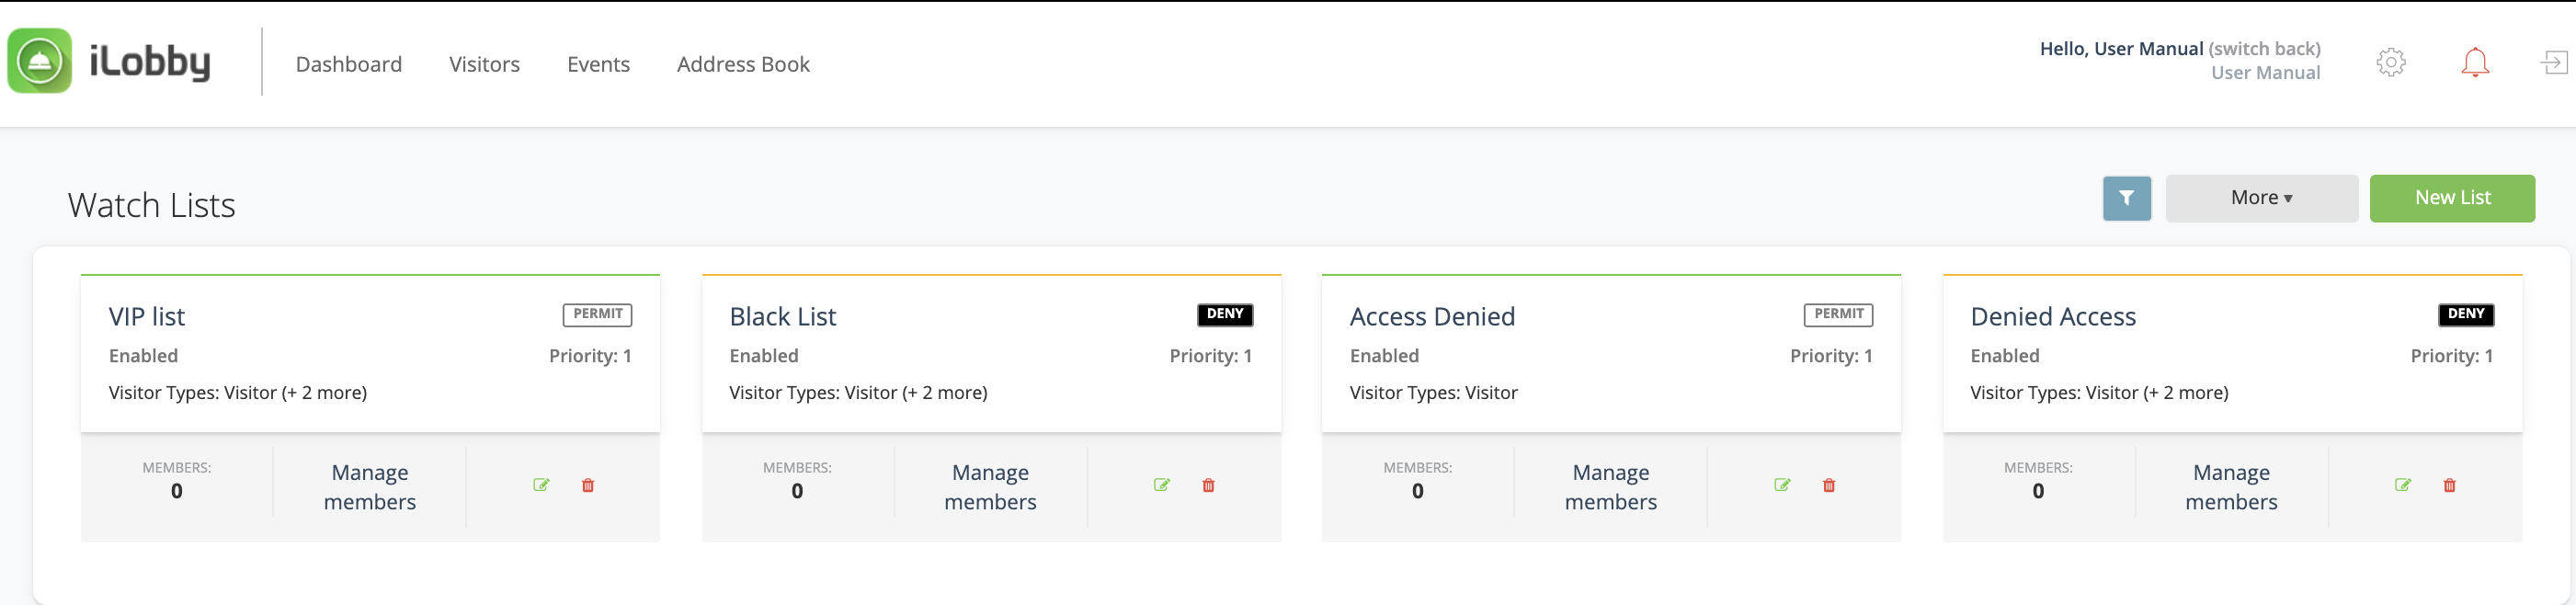Delete the Black List watch list

coord(1208,485)
